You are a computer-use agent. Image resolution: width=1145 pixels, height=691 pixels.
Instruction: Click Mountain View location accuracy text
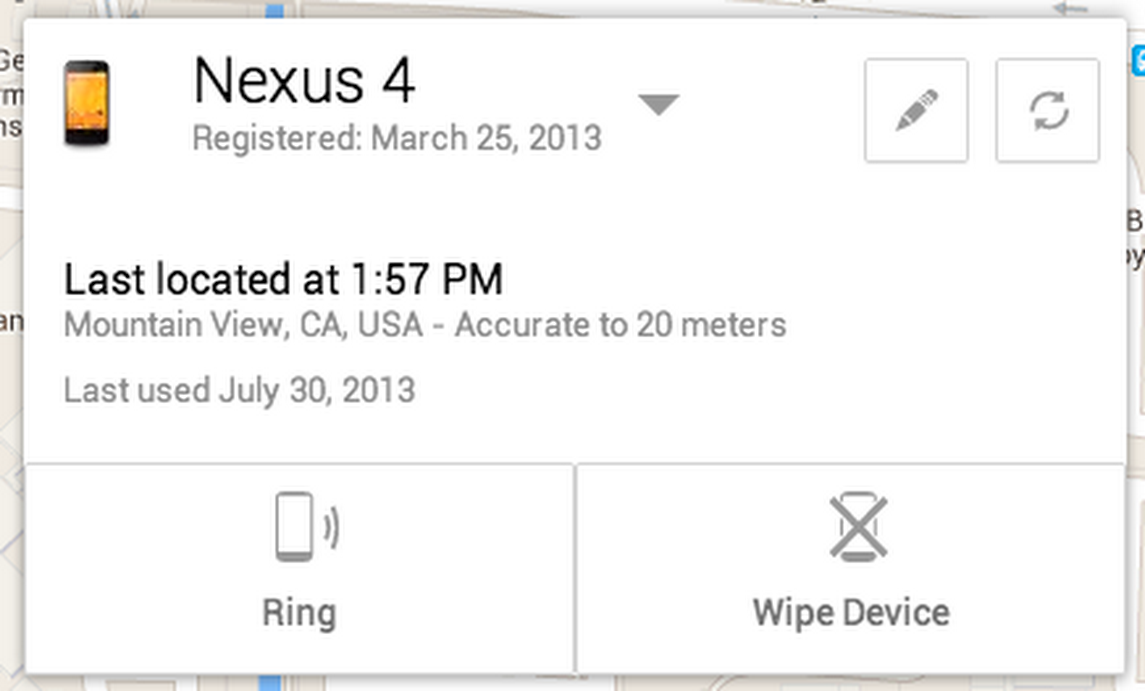coord(425,325)
